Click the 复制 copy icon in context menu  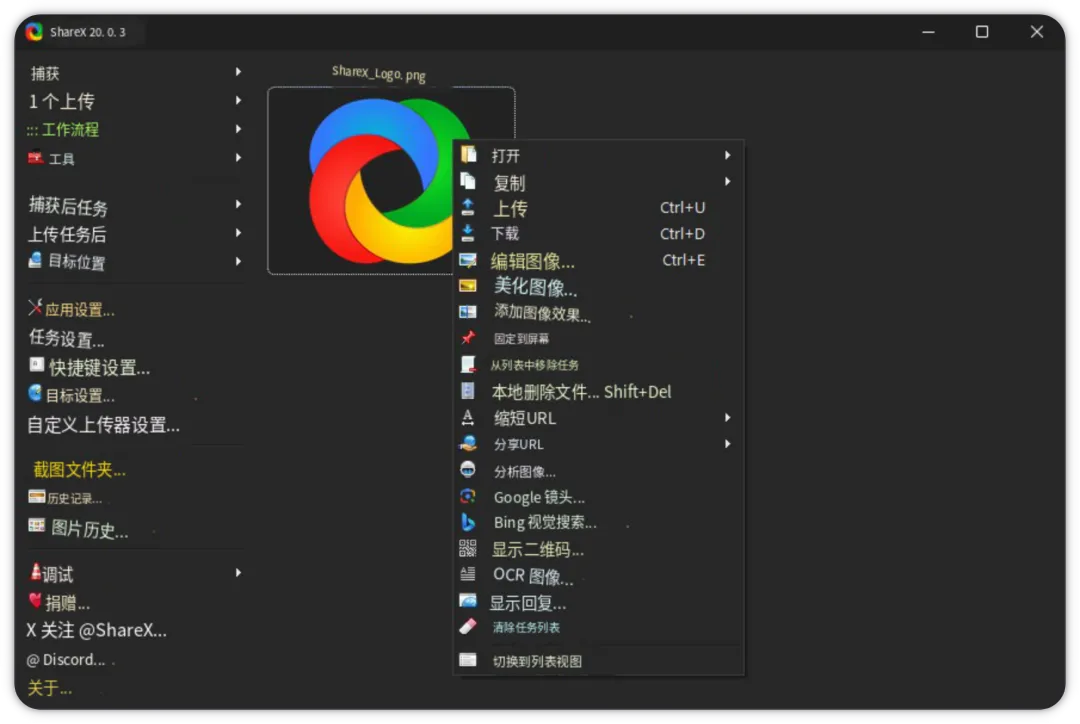[468, 181]
